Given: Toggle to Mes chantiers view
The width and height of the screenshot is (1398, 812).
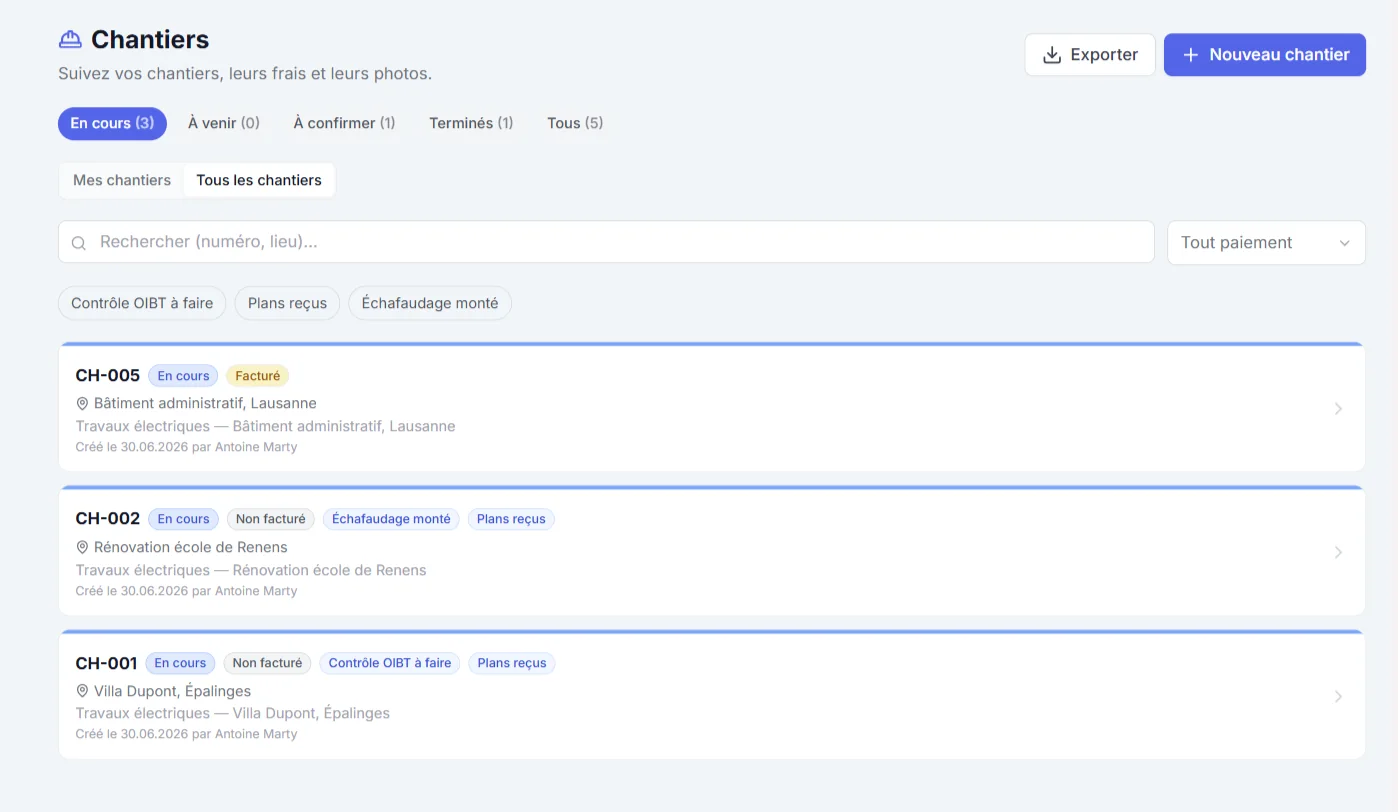Looking at the screenshot, I should [122, 181].
